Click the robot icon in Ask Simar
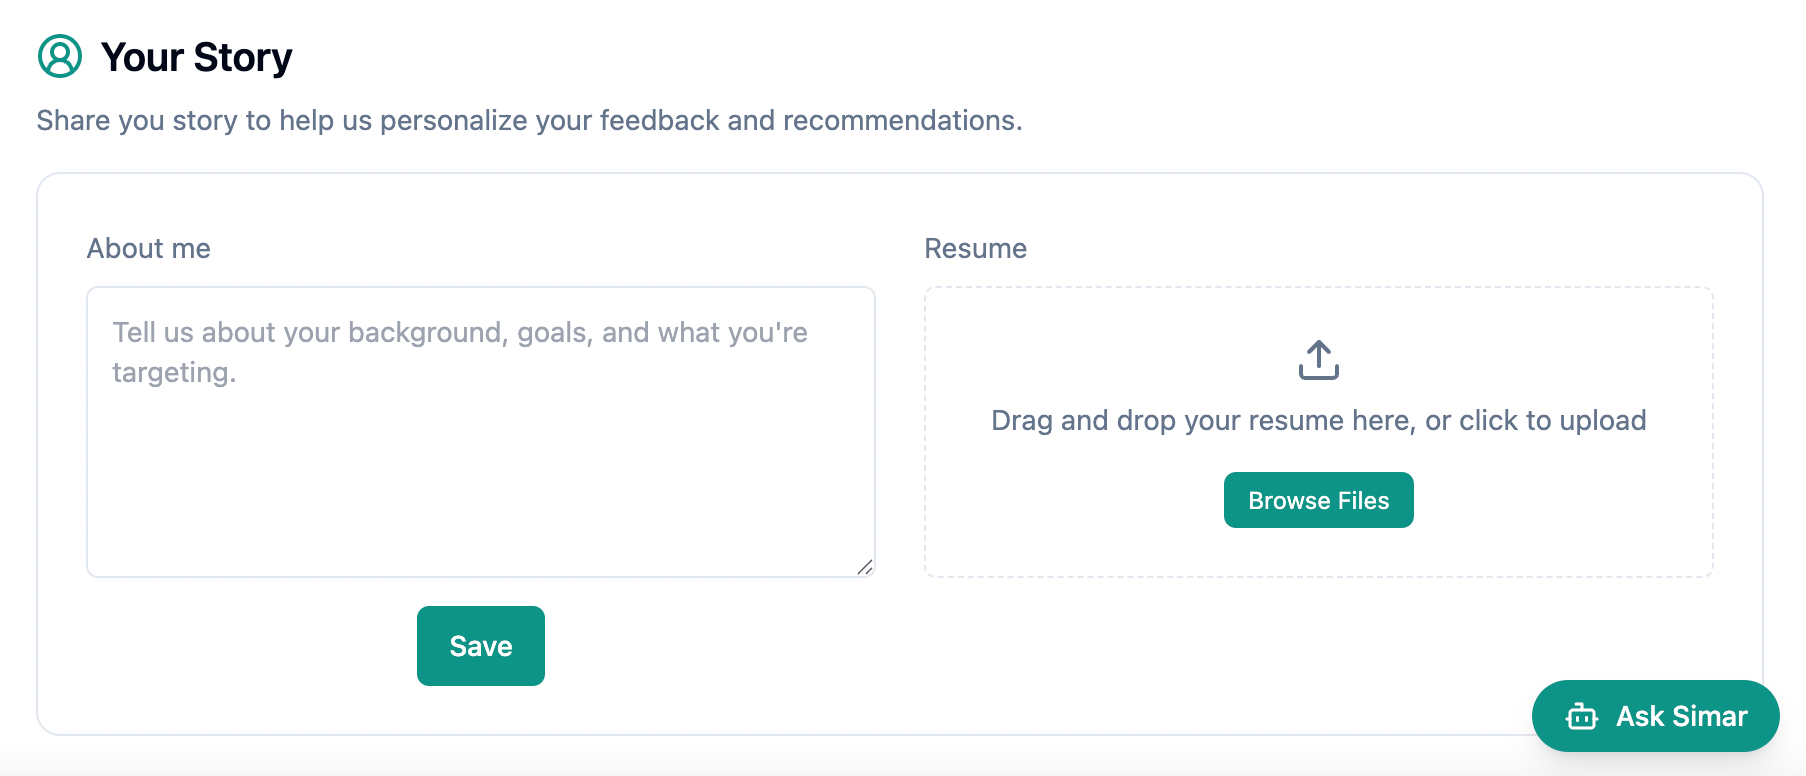The width and height of the screenshot is (1806, 776). tap(1581, 717)
